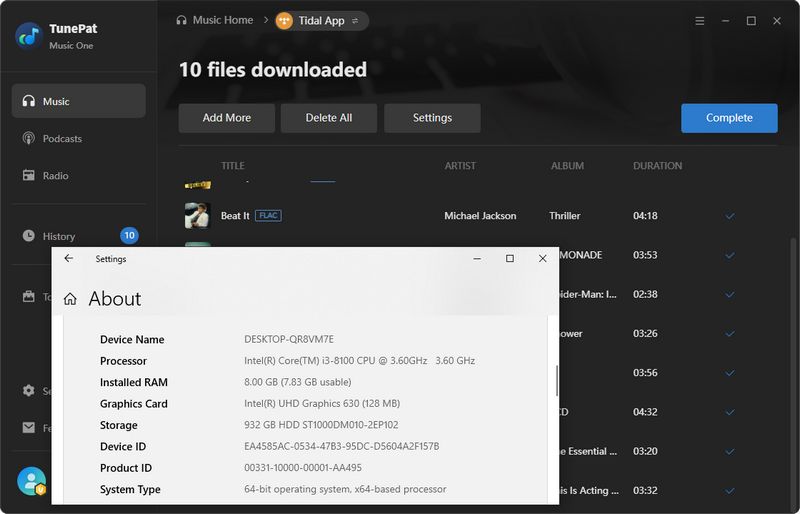Click the MONADE album cell
Screen dimensions: 800x514
tap(581, 255)
